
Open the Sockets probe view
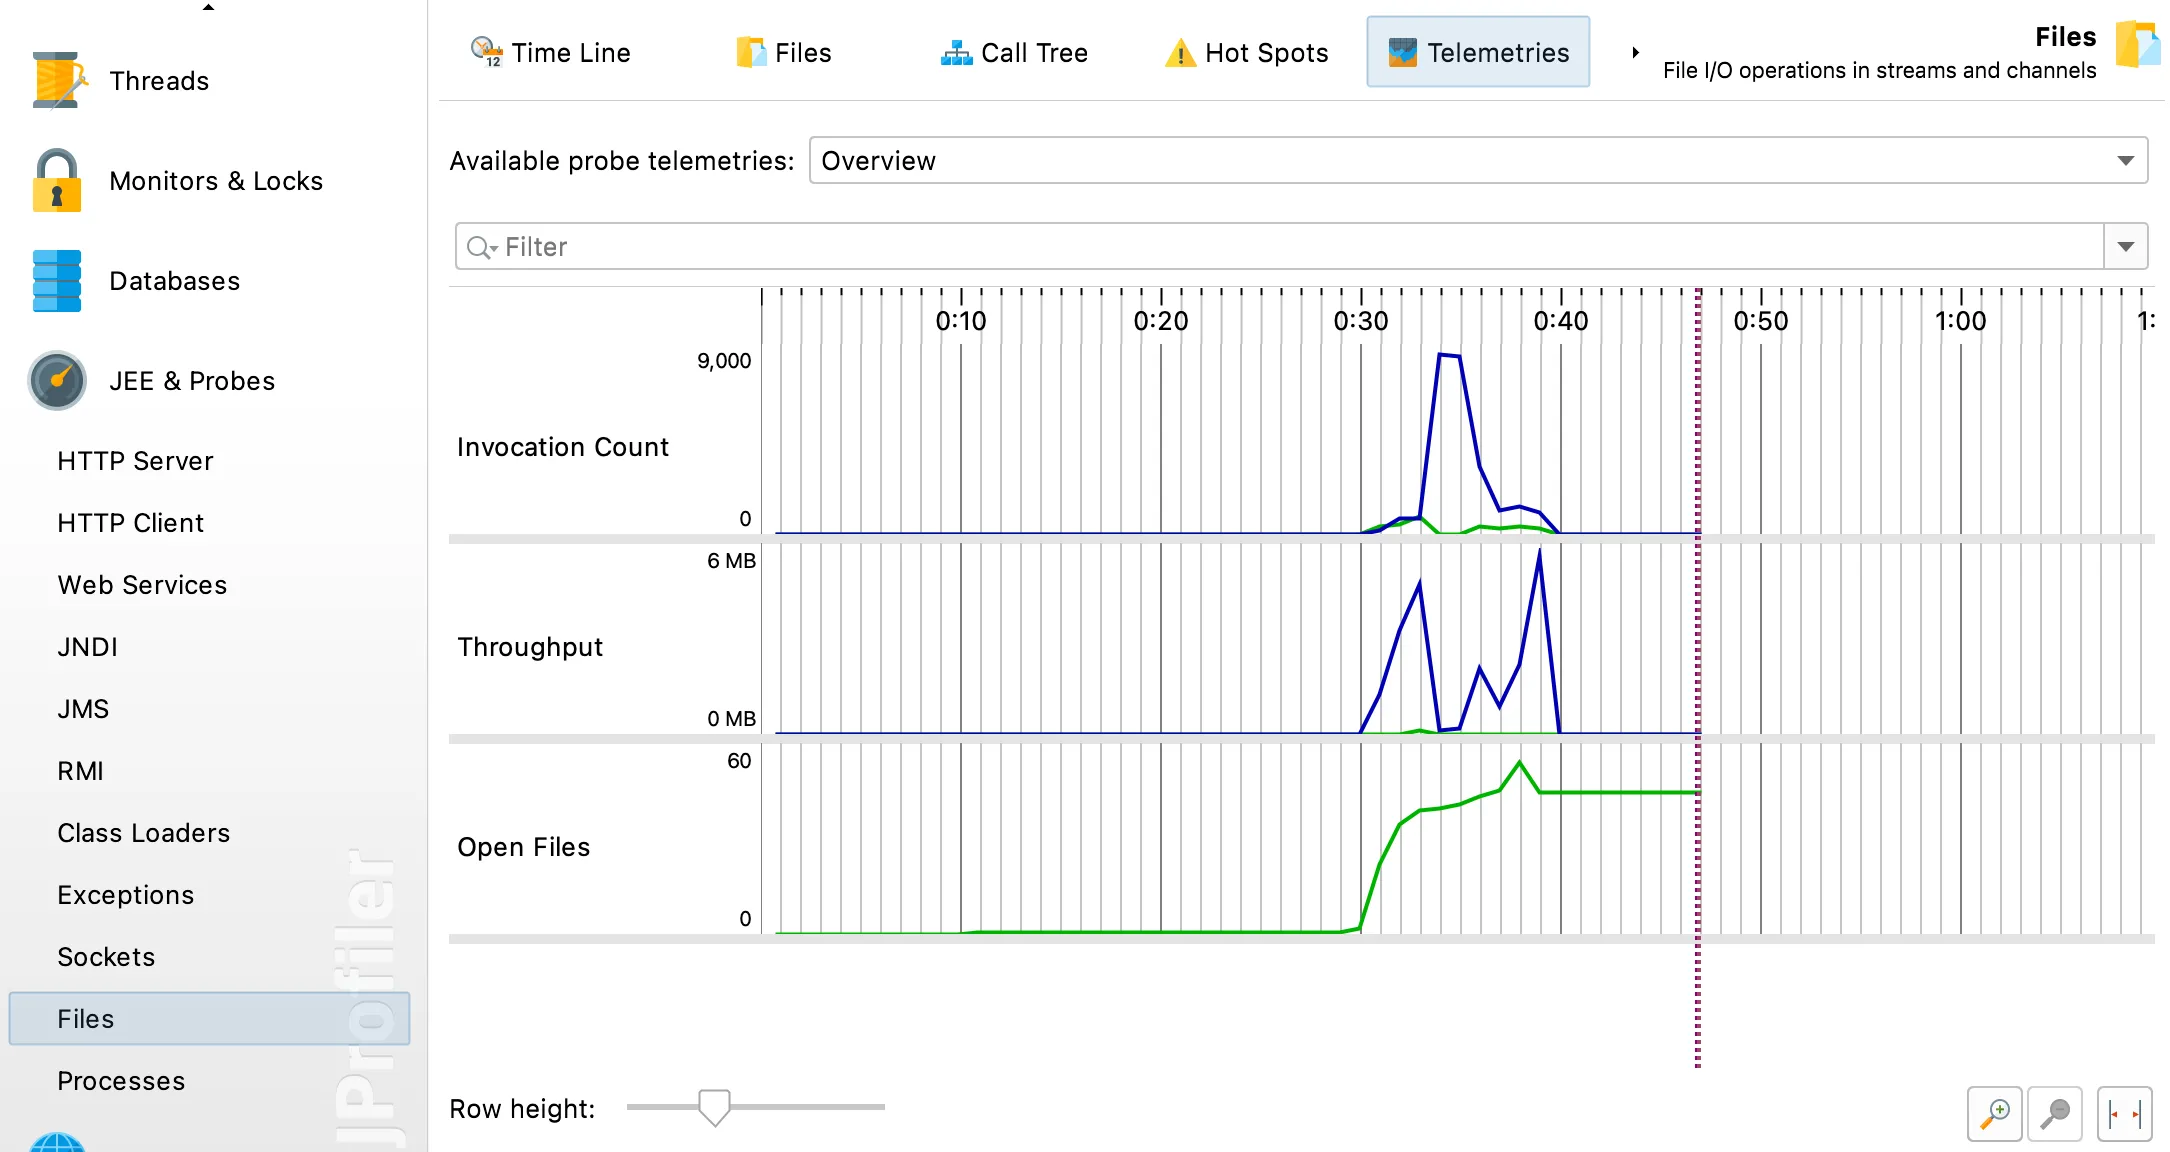pos(106,957)
